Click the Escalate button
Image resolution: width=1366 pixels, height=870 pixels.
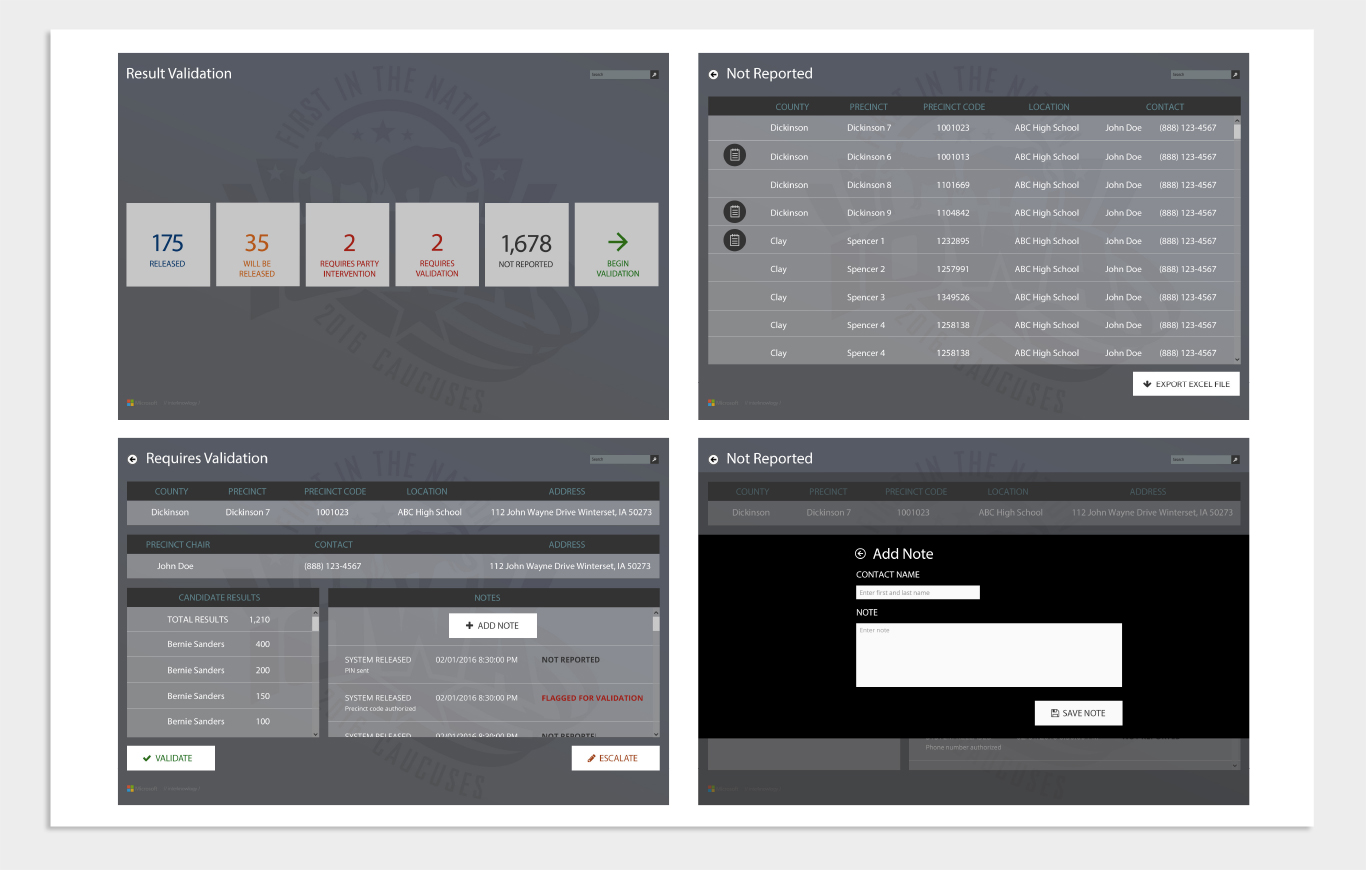point(616,758)
